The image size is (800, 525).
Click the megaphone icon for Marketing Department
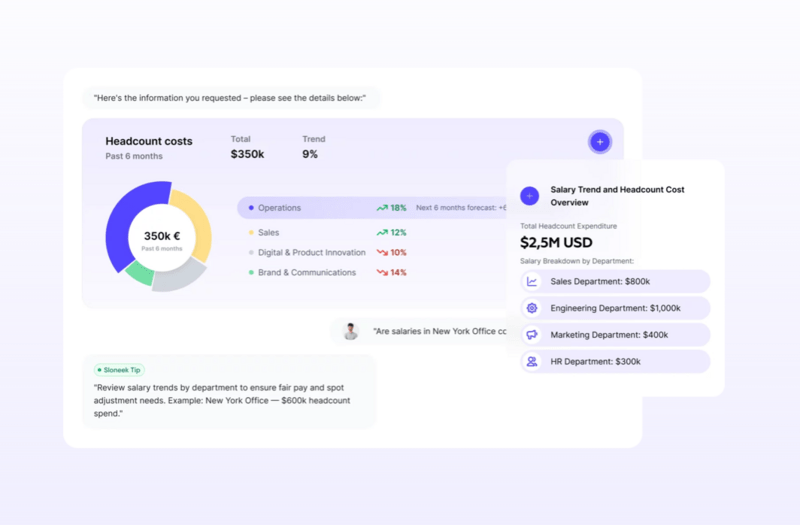[x=532, y=335]
